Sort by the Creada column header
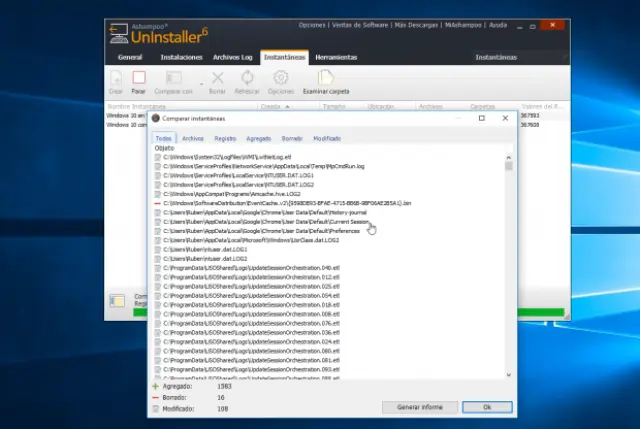 pos(272,105)
